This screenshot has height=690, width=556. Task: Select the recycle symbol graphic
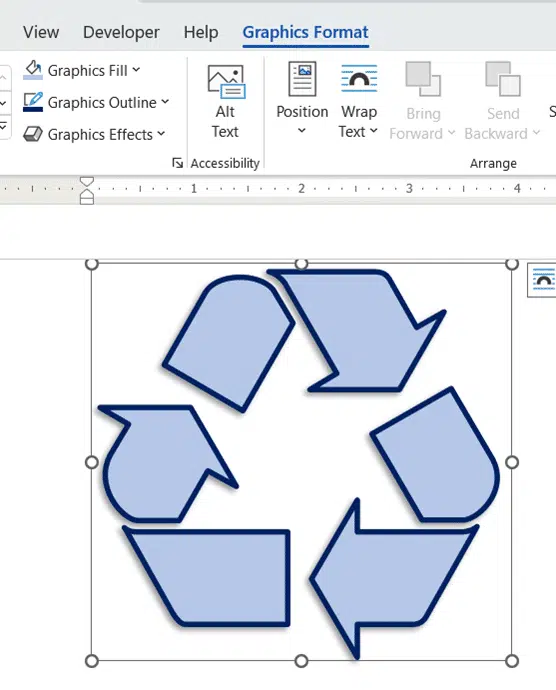pos(302,462)
